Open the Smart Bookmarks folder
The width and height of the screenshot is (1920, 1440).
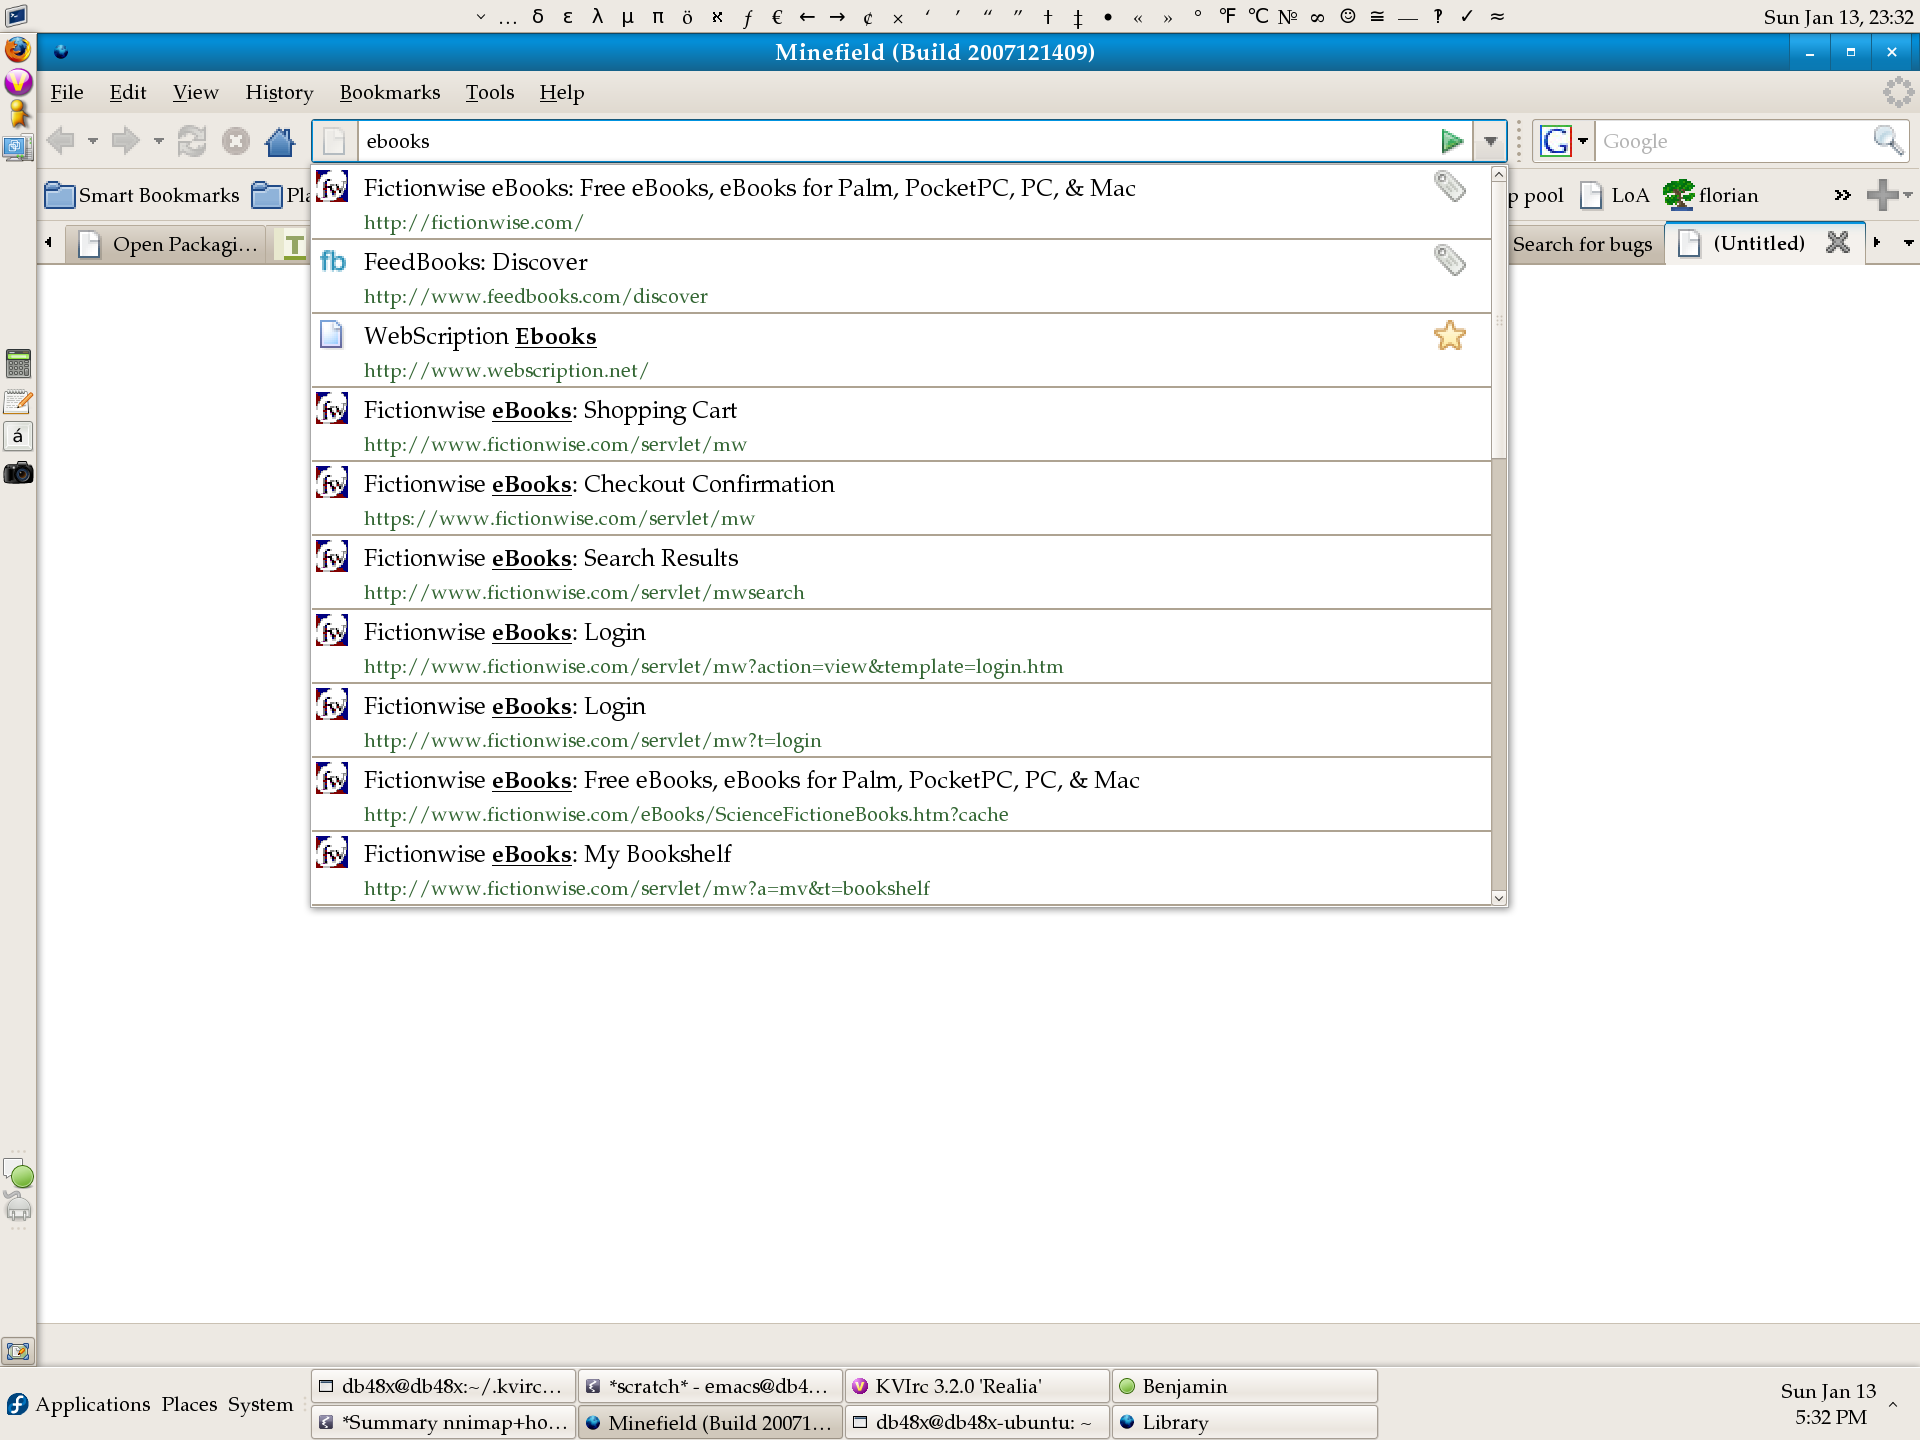[x=142, y=195]
